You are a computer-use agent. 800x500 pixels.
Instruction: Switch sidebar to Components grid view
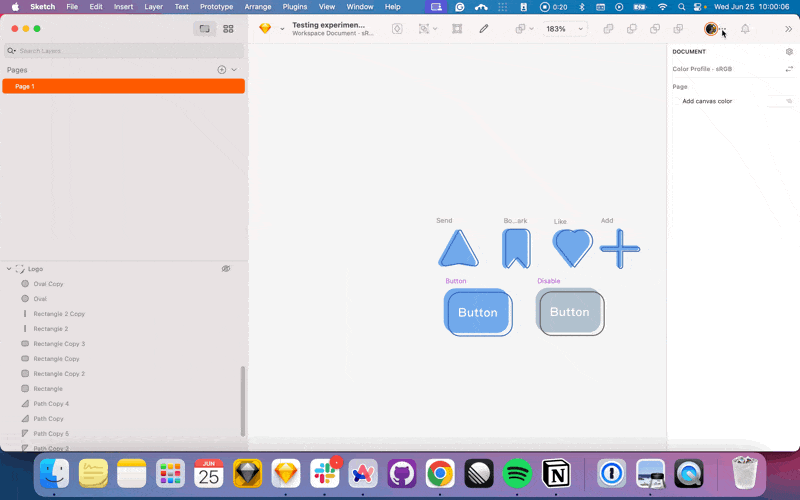coord(228,29)
